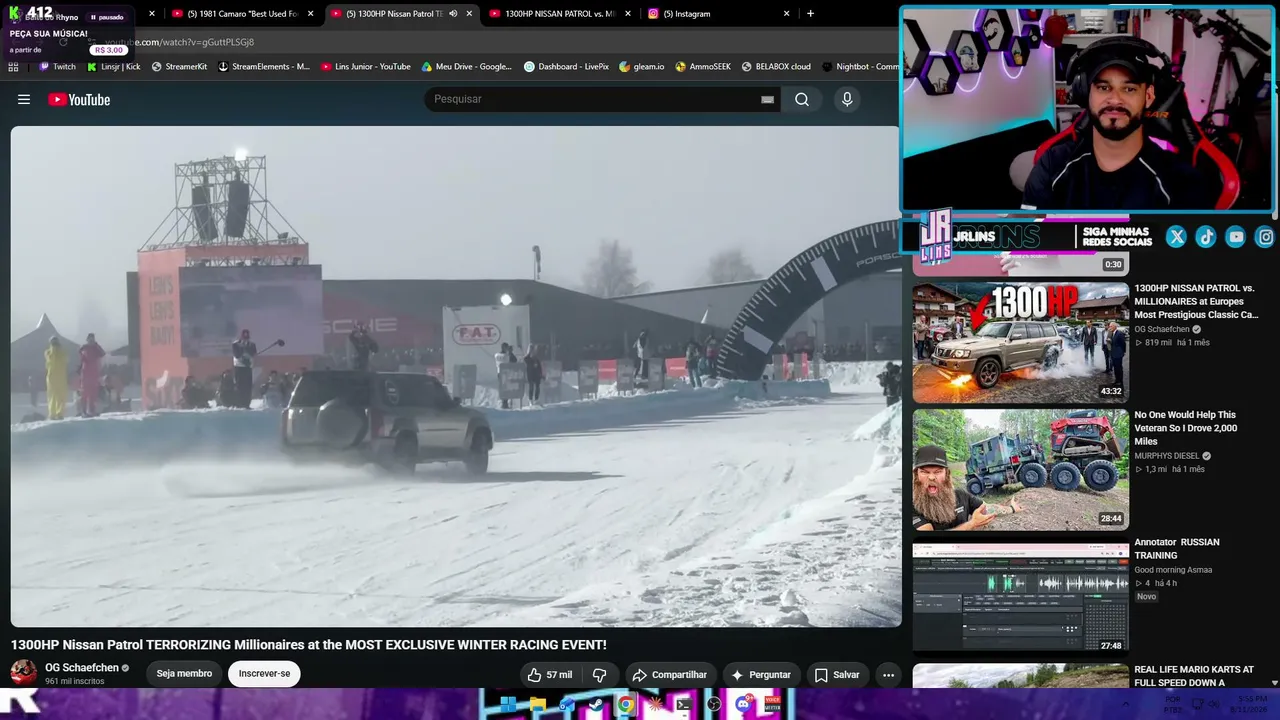This screenshot has height=720, width=1280.
Task: Click the search magnifier button
Action: (802, 99)
